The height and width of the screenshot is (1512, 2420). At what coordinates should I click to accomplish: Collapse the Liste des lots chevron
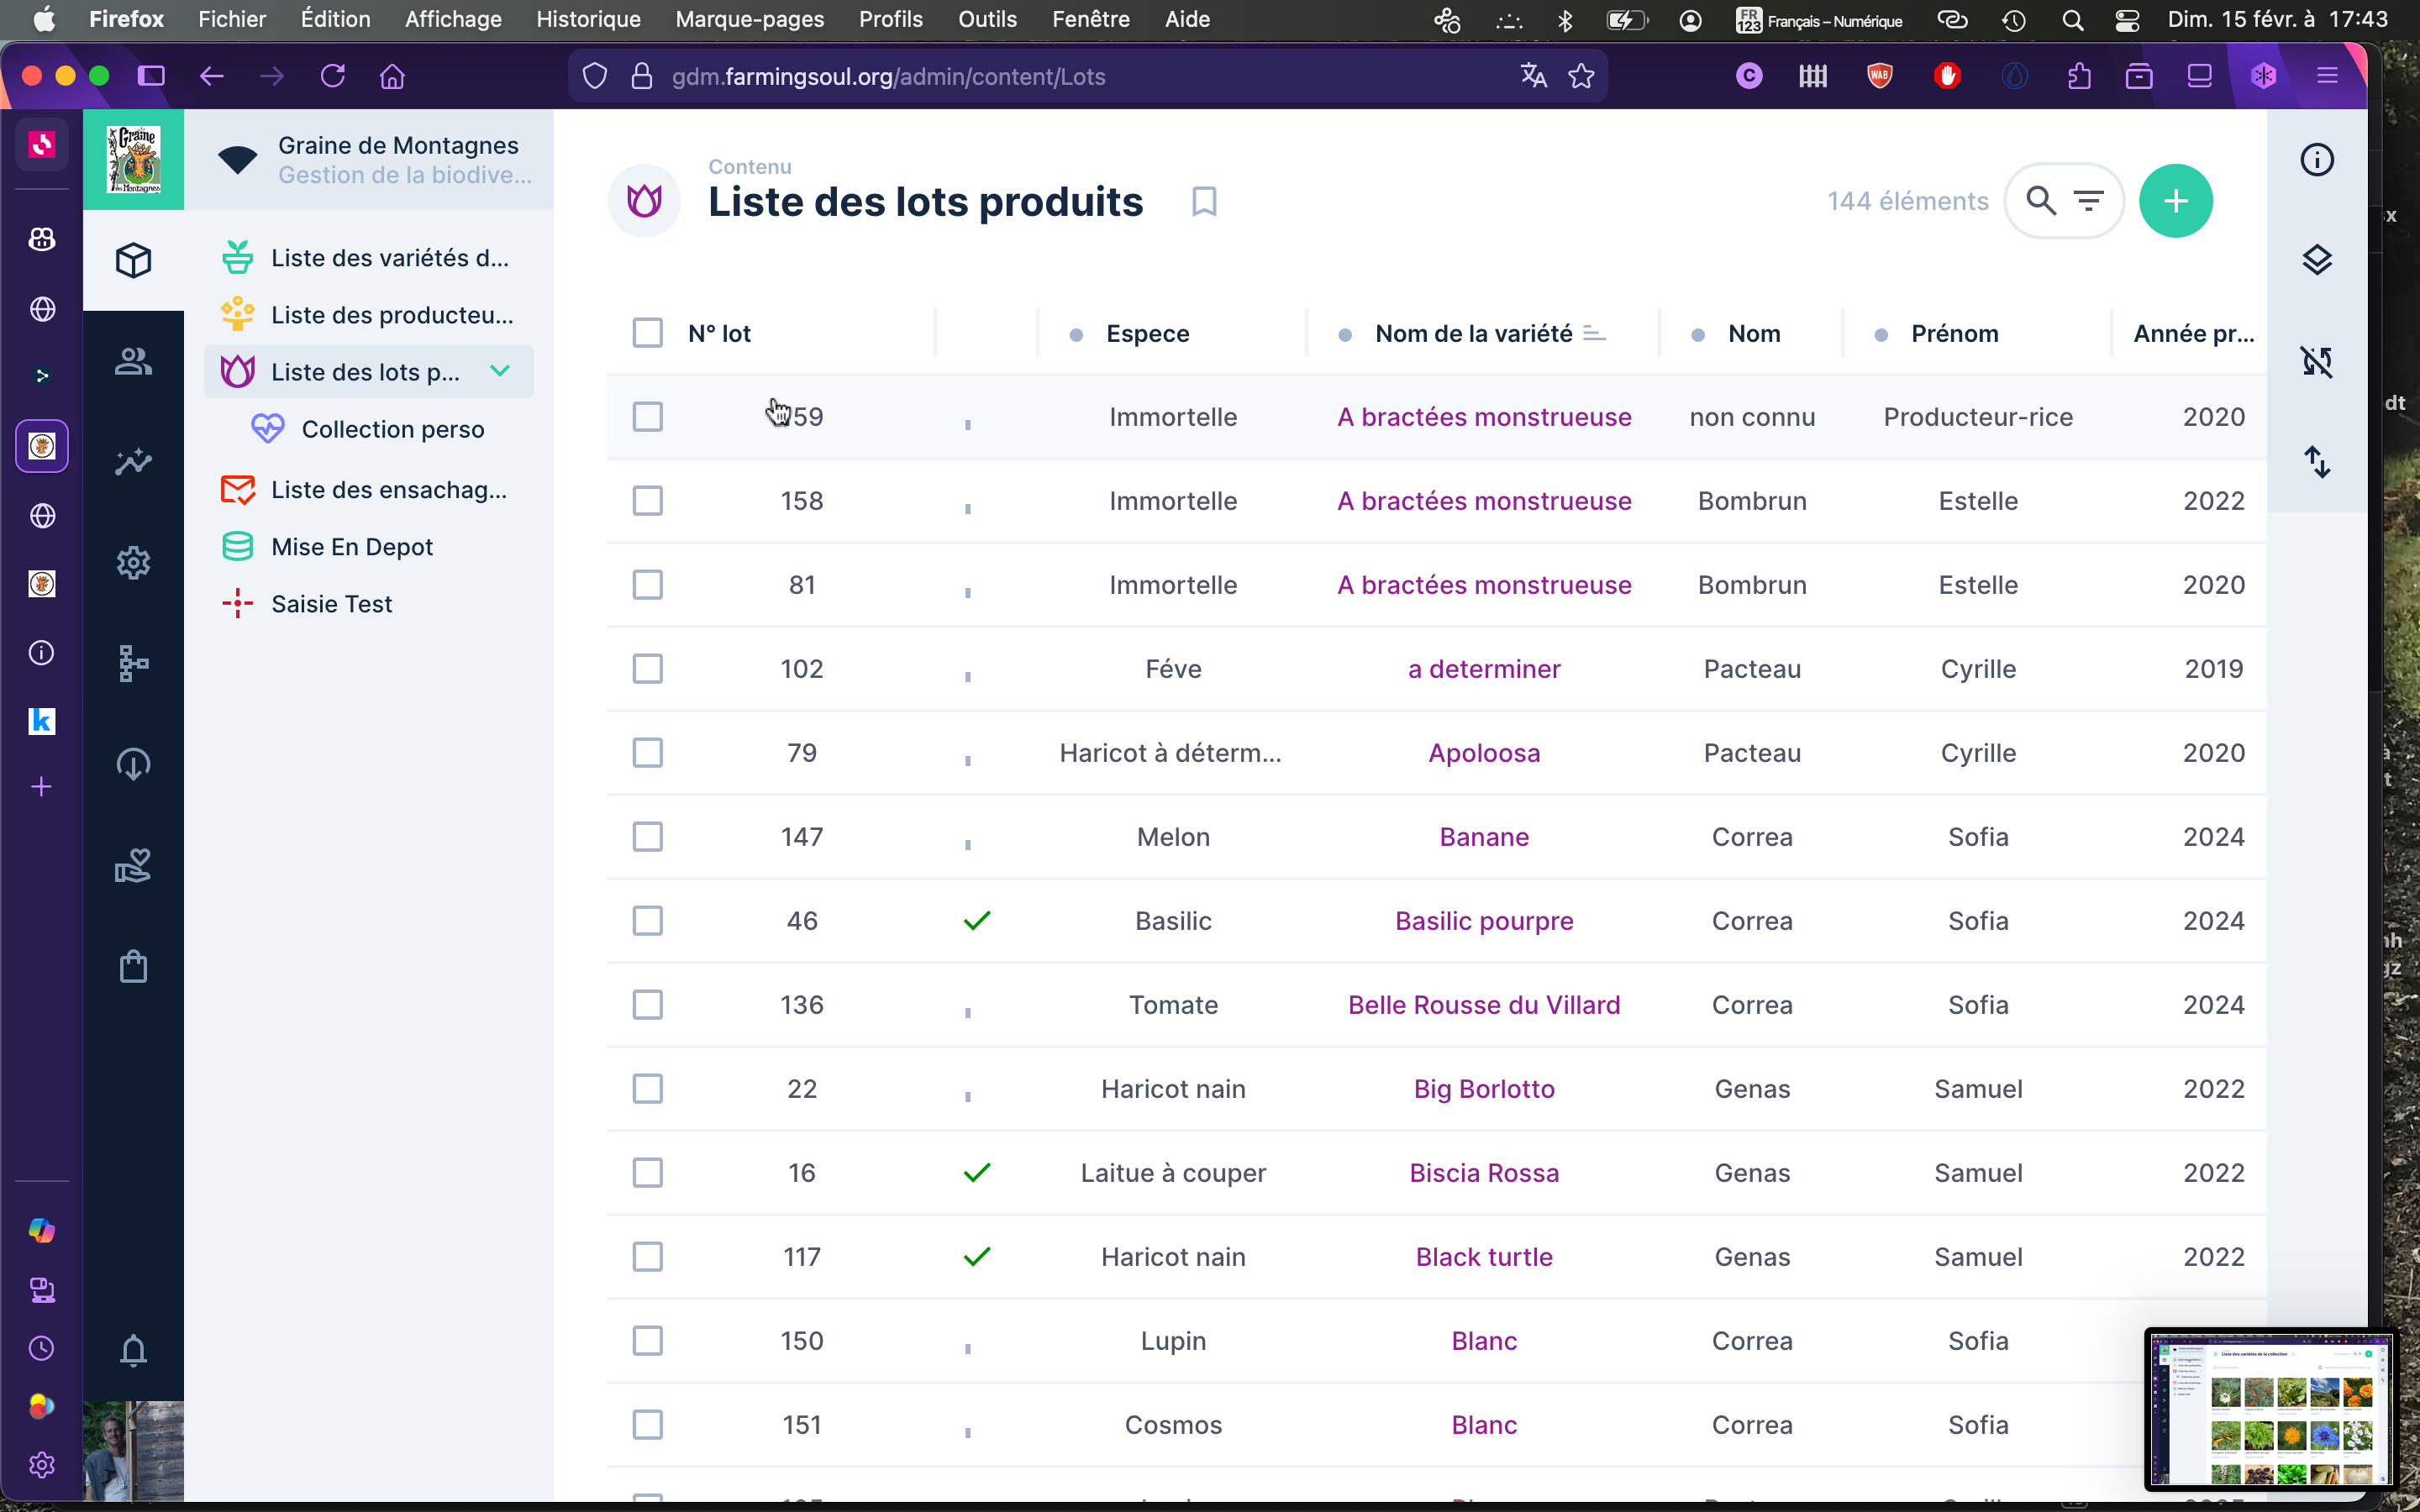click(x=500, y=371)
